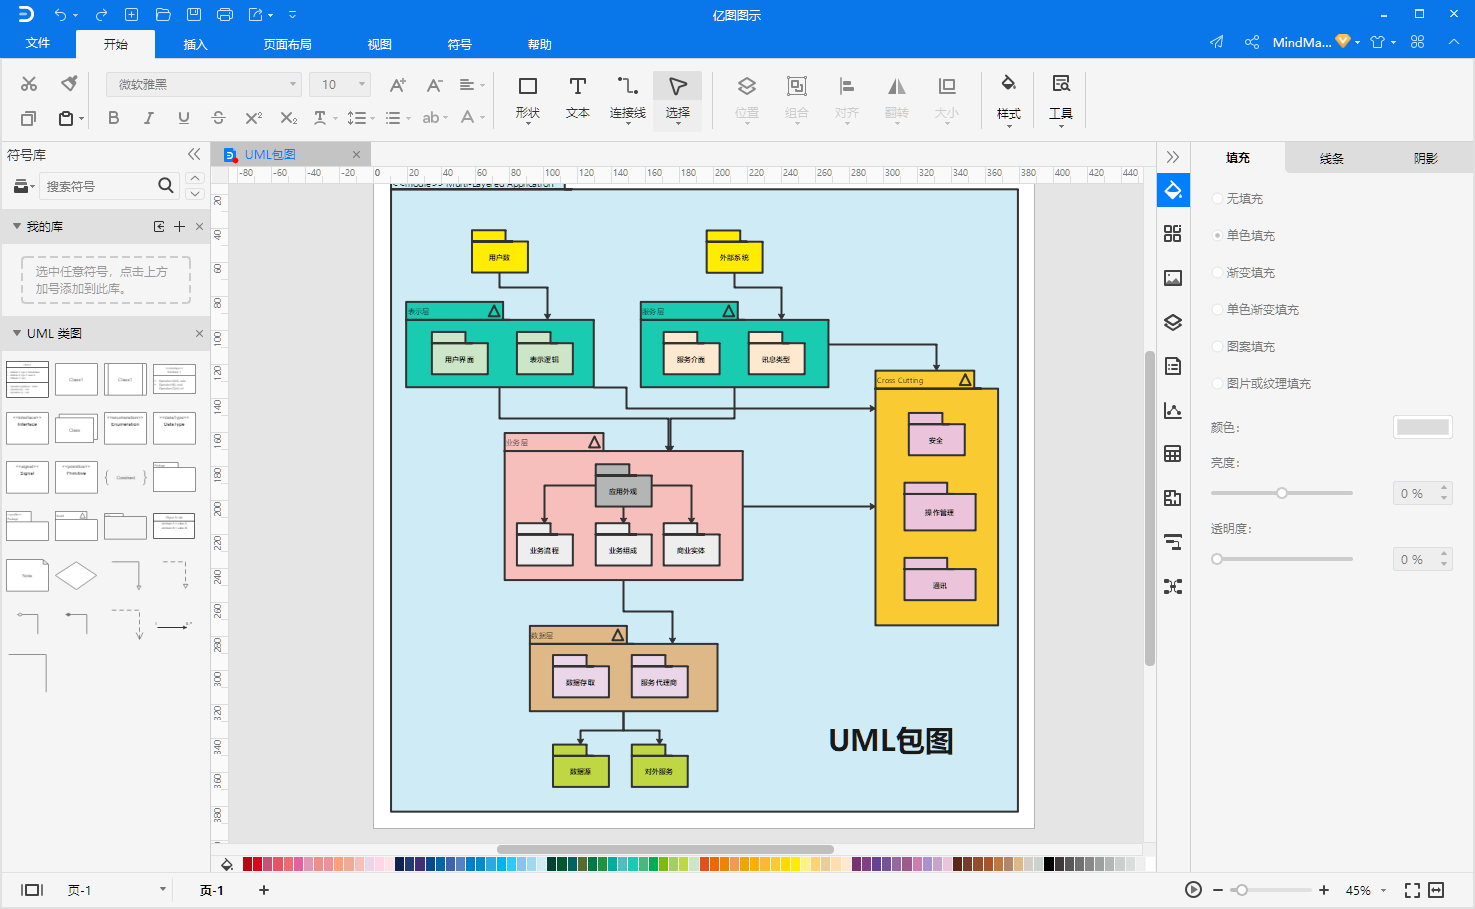Select 单色渐变填充 option
This screenshot has height=909, width=1475.
click(x=1255, y=310)
